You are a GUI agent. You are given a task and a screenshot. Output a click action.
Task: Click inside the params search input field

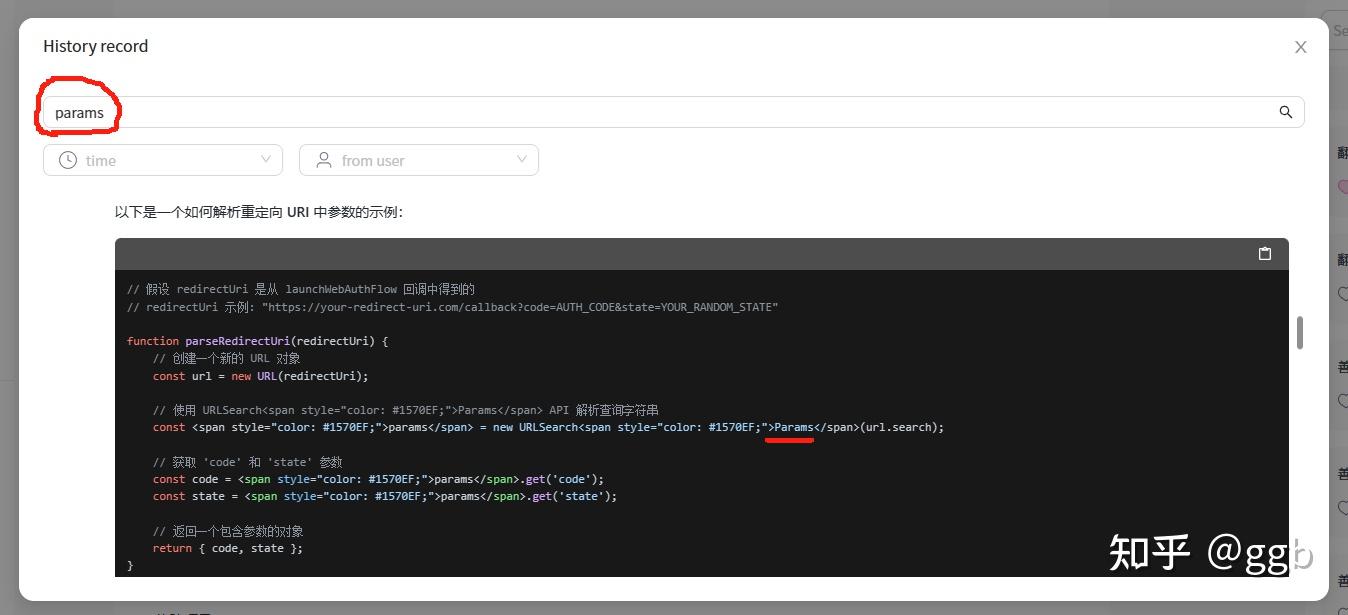click(400, 111)
